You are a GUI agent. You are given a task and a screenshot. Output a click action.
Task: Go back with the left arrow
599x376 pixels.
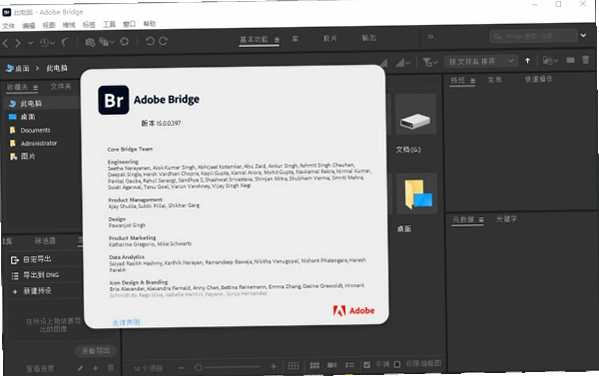click(5, 43)
